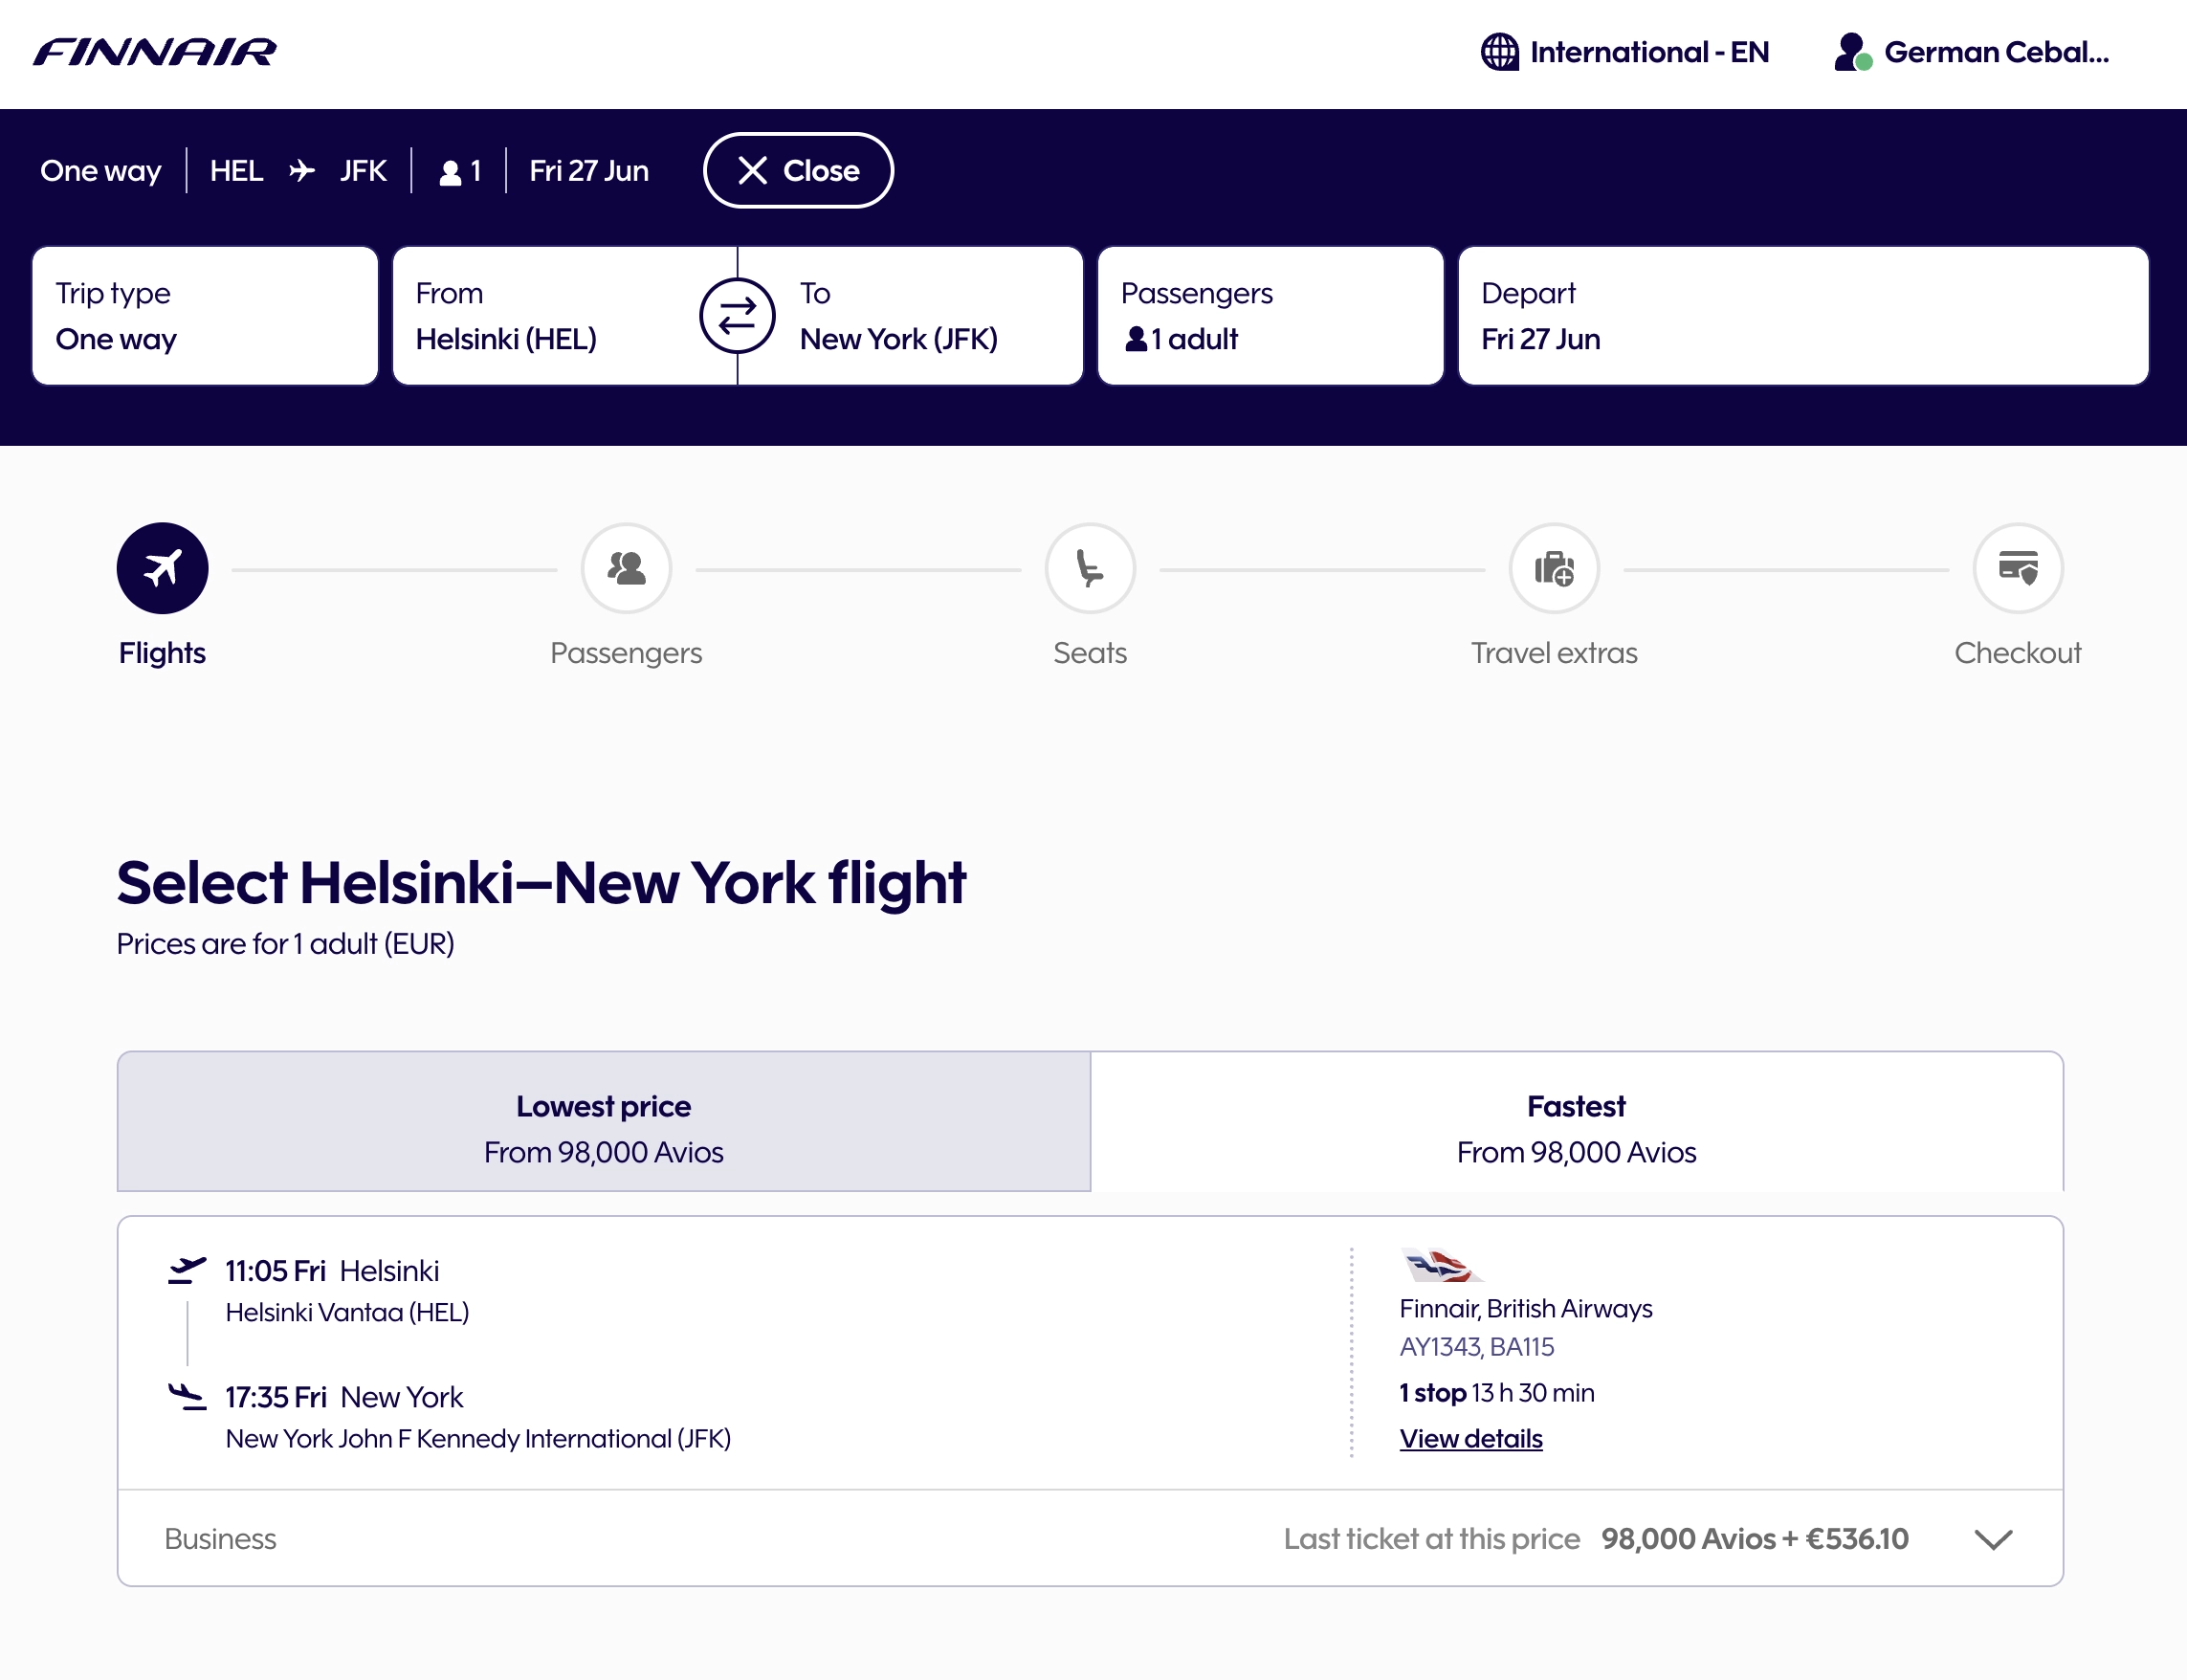
Task: Click the Passengers step icon
Action: tap(626, 568)
